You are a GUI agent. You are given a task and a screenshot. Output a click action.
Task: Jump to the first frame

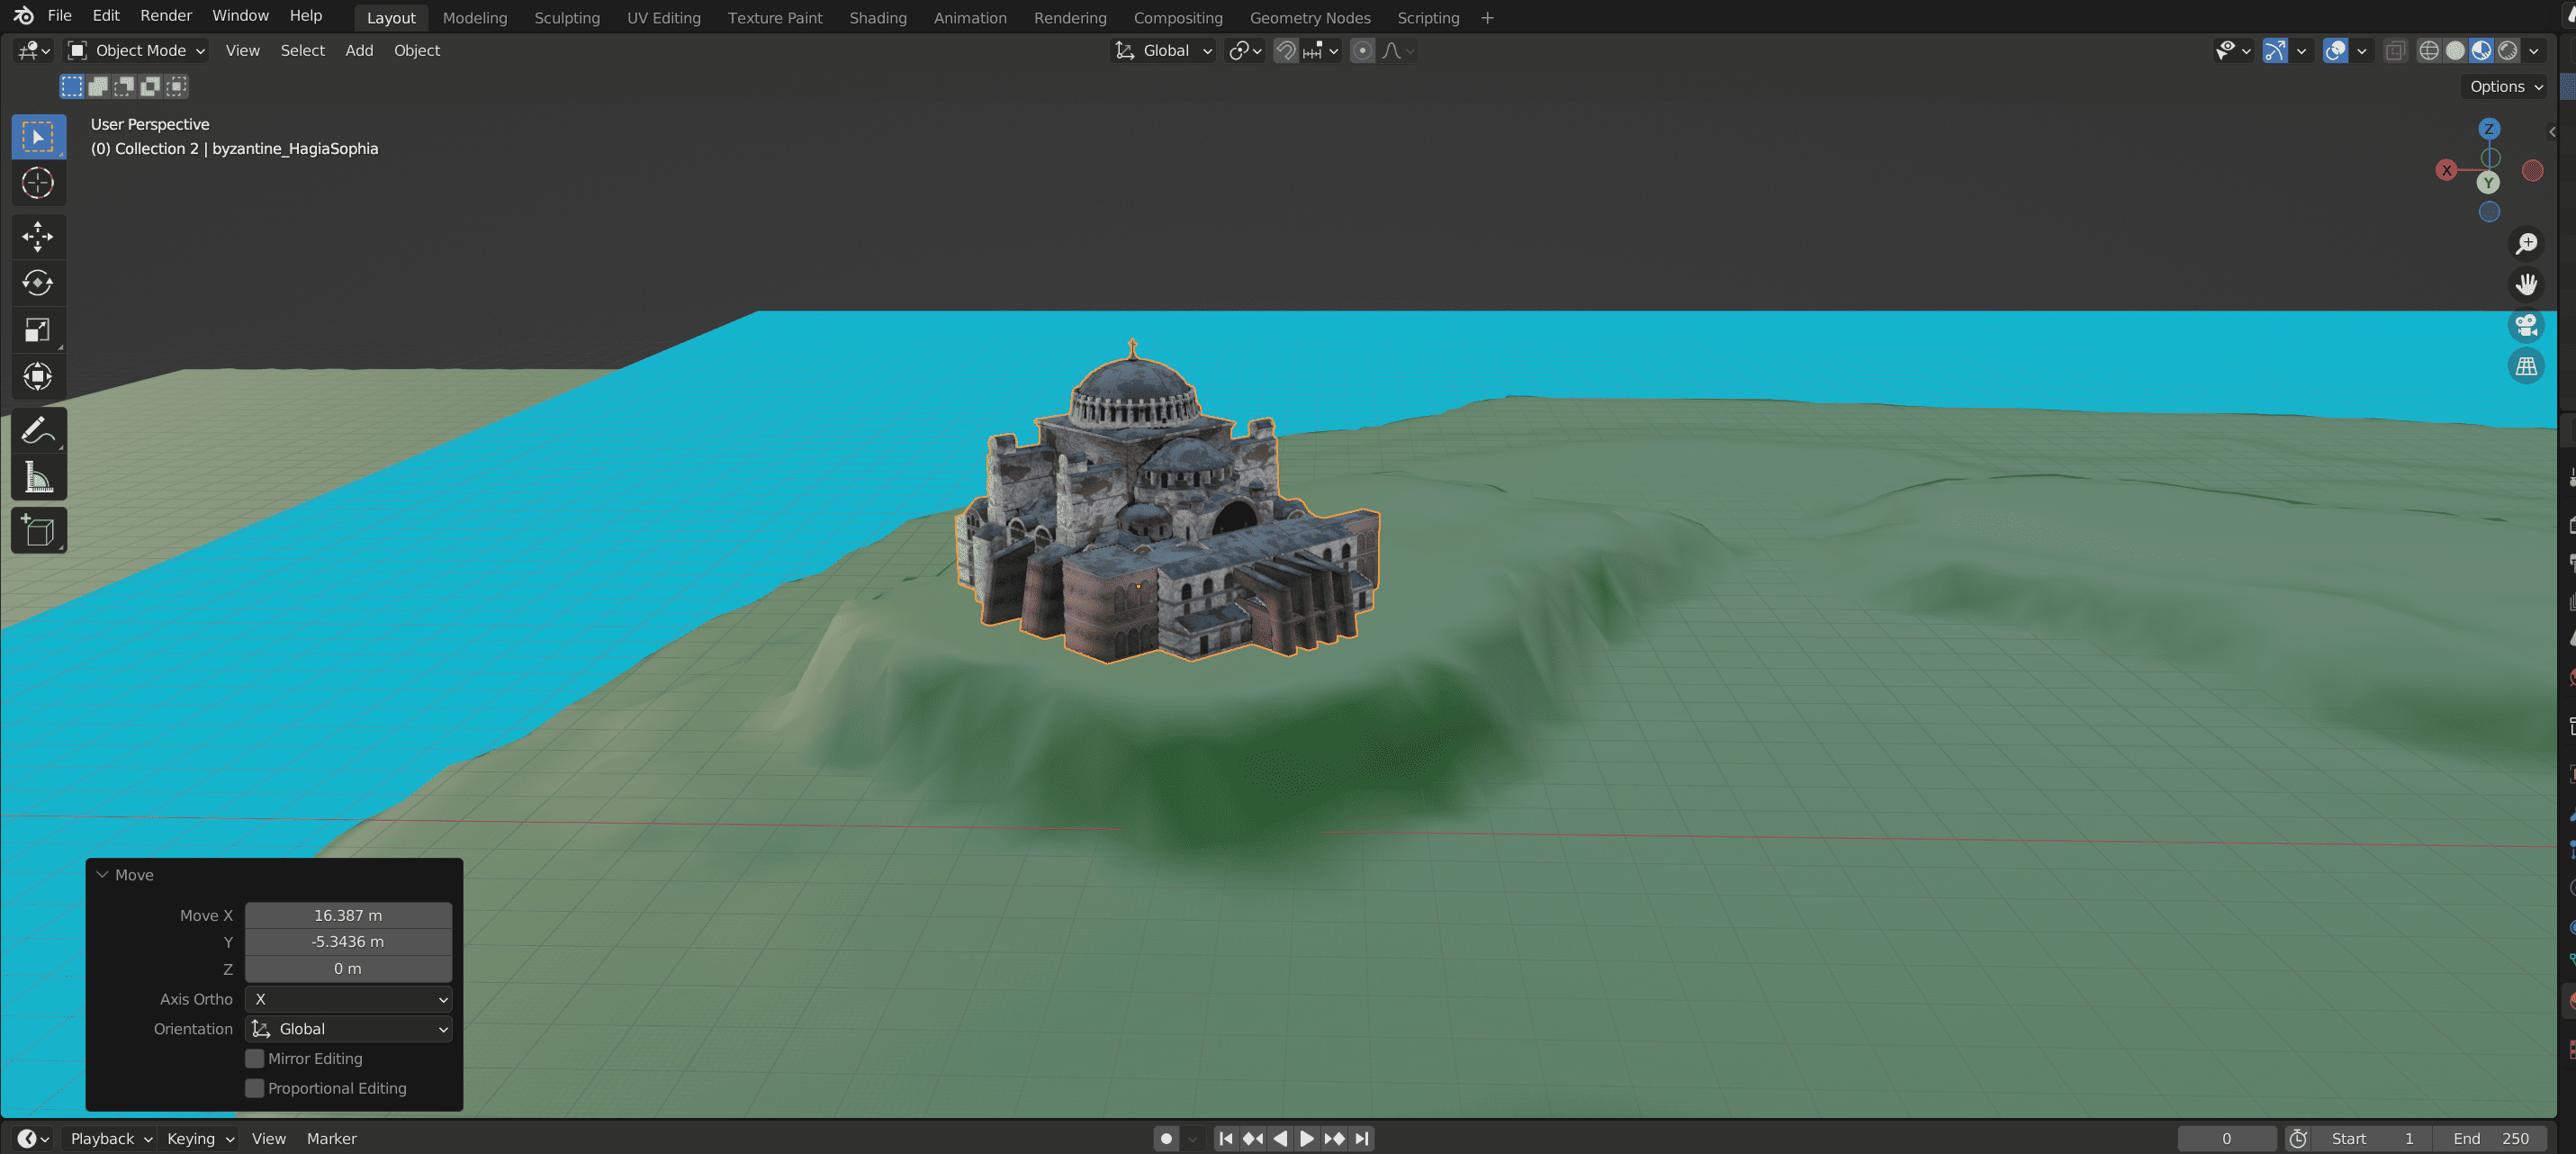(x=1225, y=1139)
